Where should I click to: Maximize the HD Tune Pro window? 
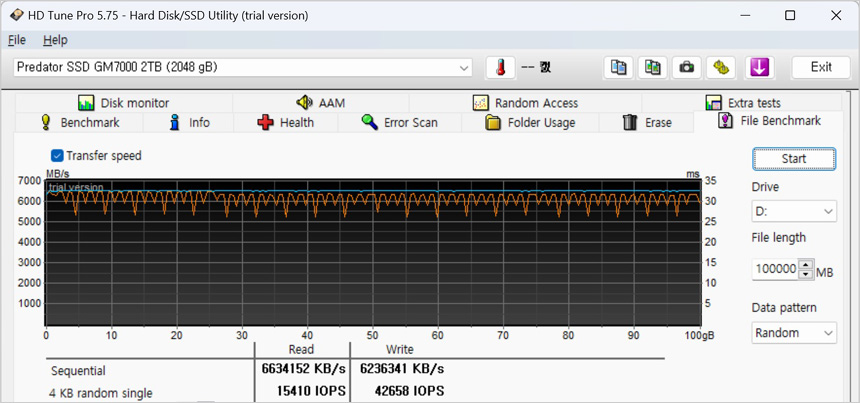point(790,15)
